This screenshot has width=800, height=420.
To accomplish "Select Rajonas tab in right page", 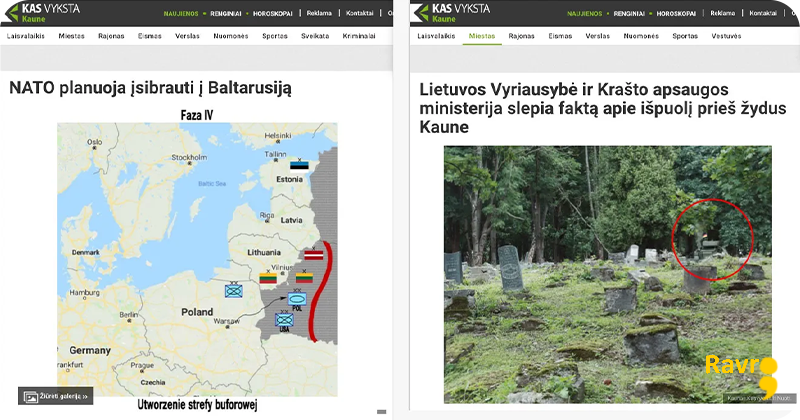I will click(x=521, y=36).
